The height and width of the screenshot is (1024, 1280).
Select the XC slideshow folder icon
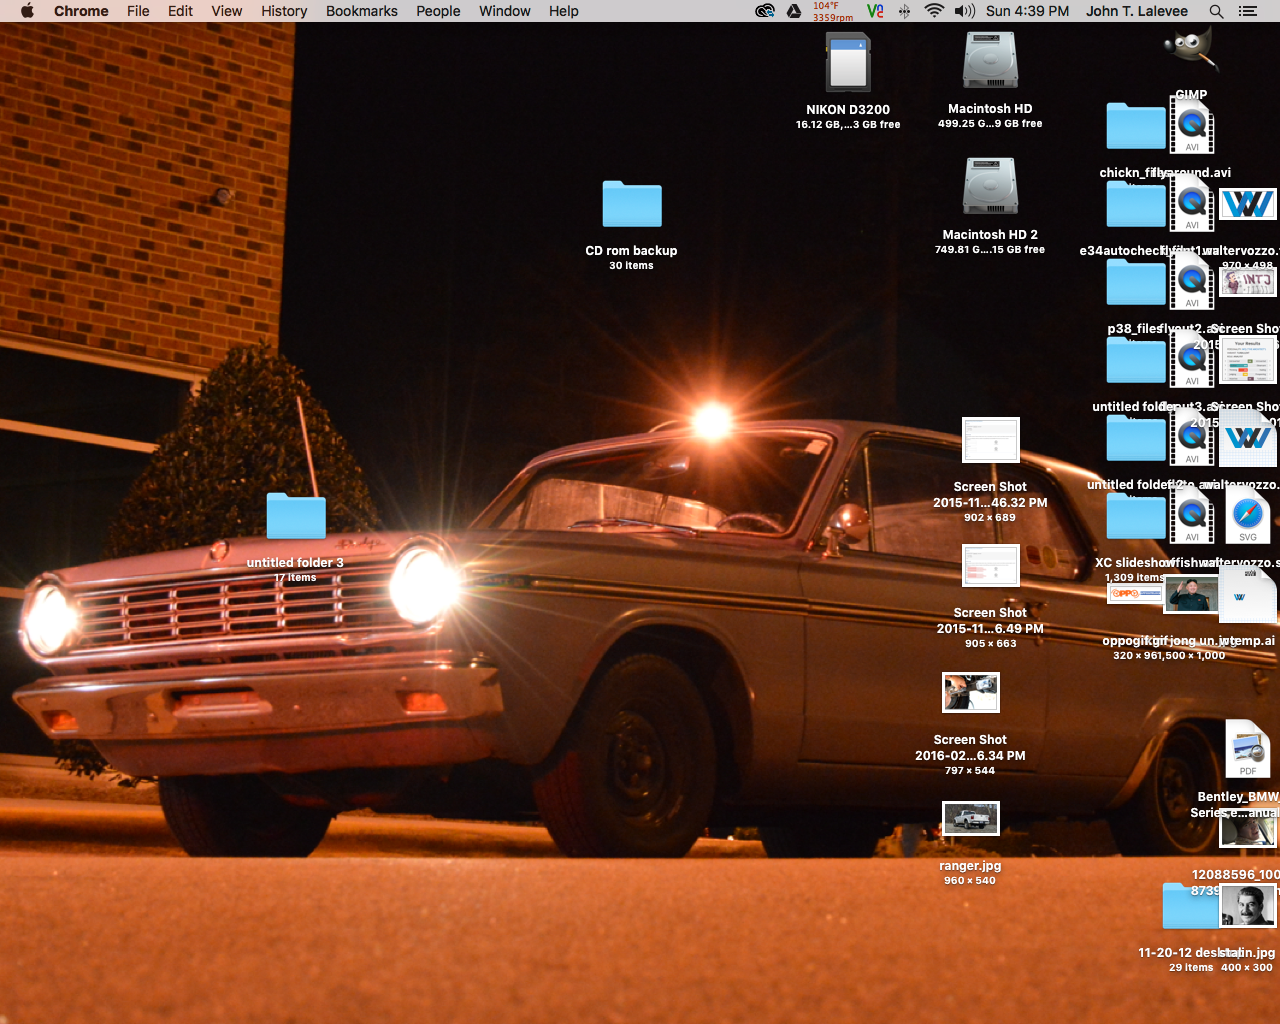click(1136, 516)
